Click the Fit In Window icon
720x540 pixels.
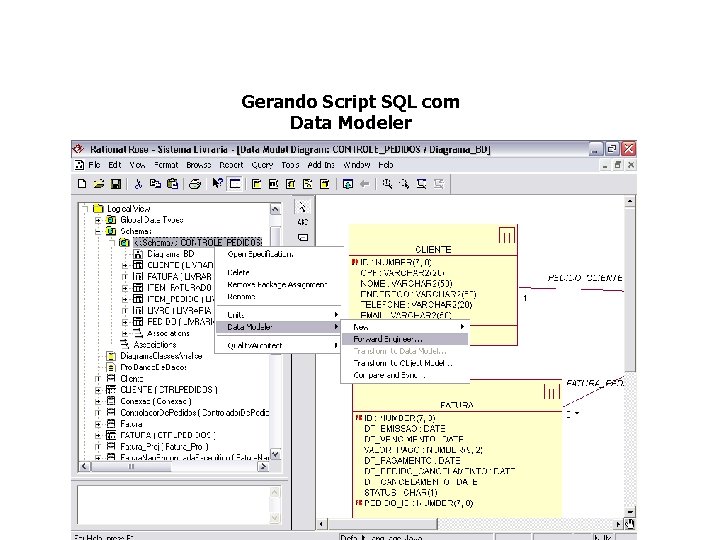422,184
